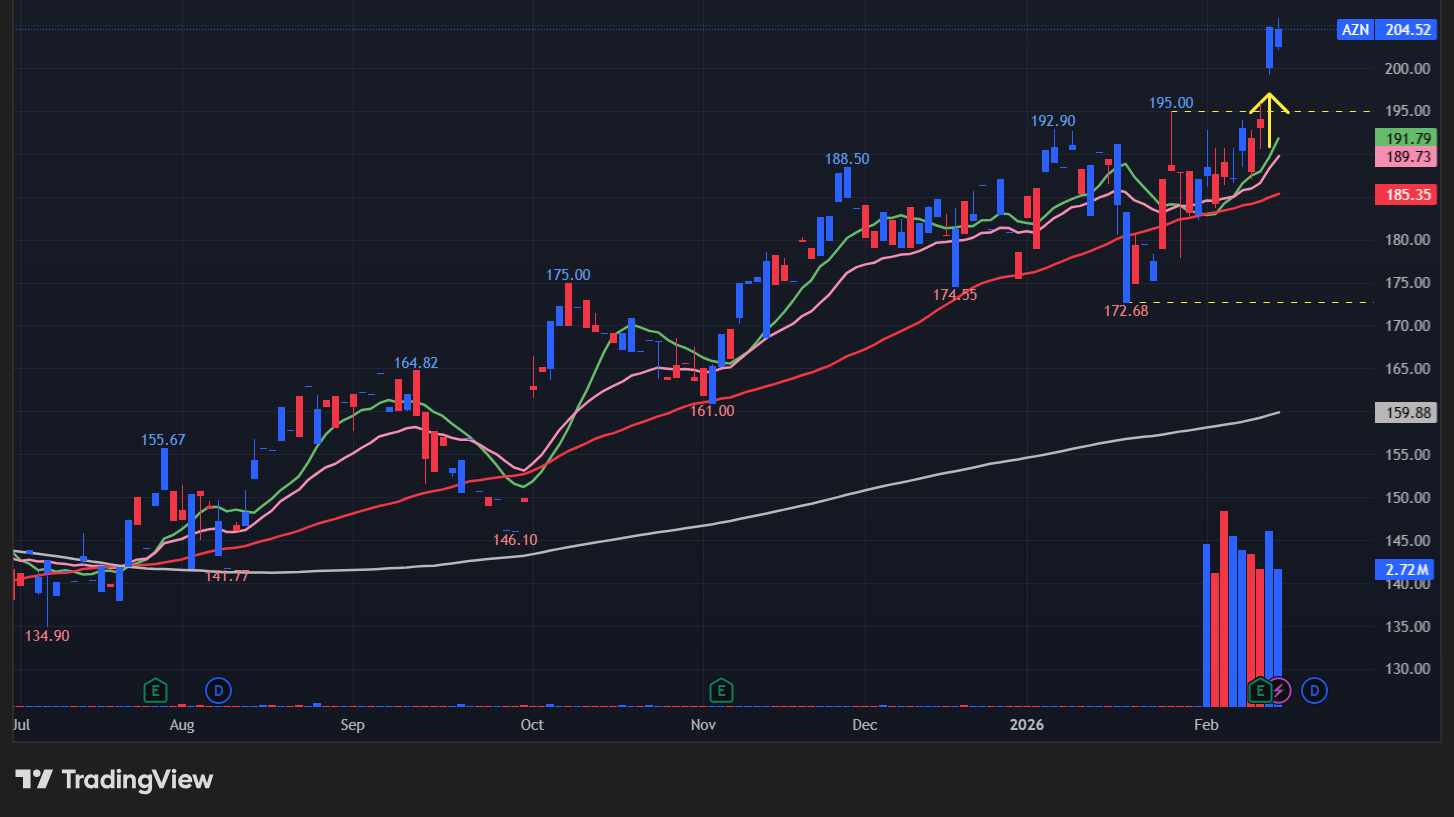Click the 204.52 current price label
Viewport: 1454px width, 817px height.
(1405, 30)
